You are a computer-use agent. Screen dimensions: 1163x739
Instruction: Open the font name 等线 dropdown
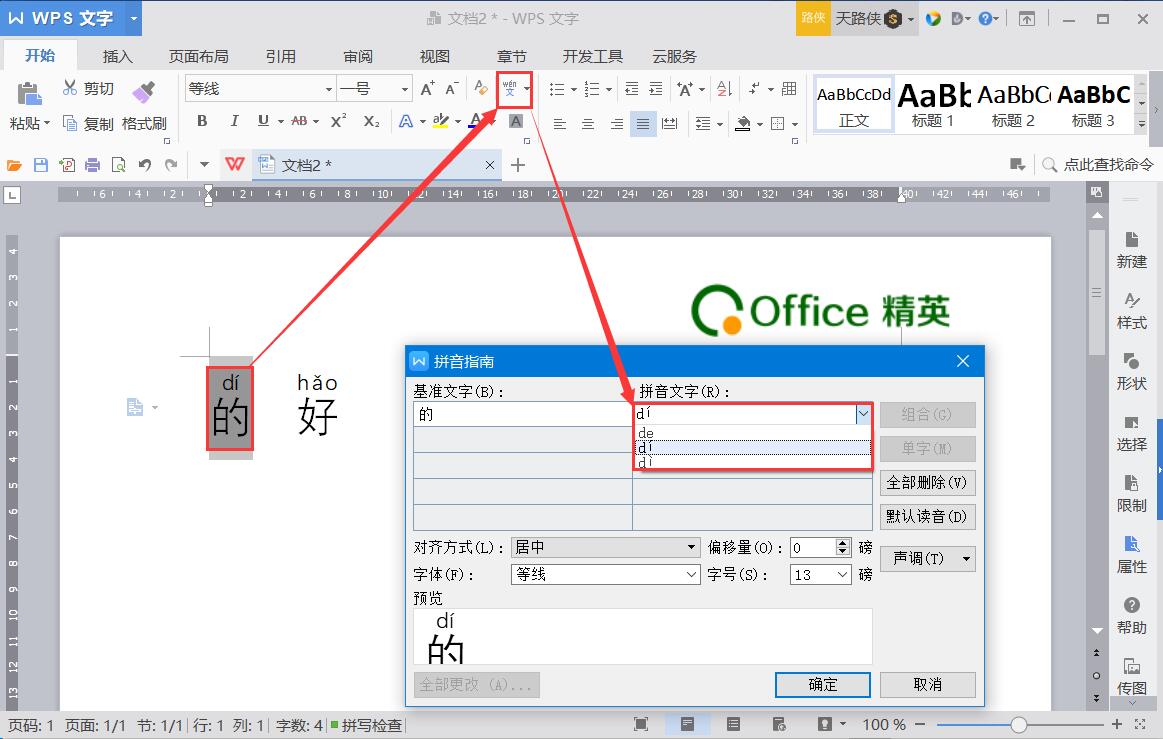point(329,89)
